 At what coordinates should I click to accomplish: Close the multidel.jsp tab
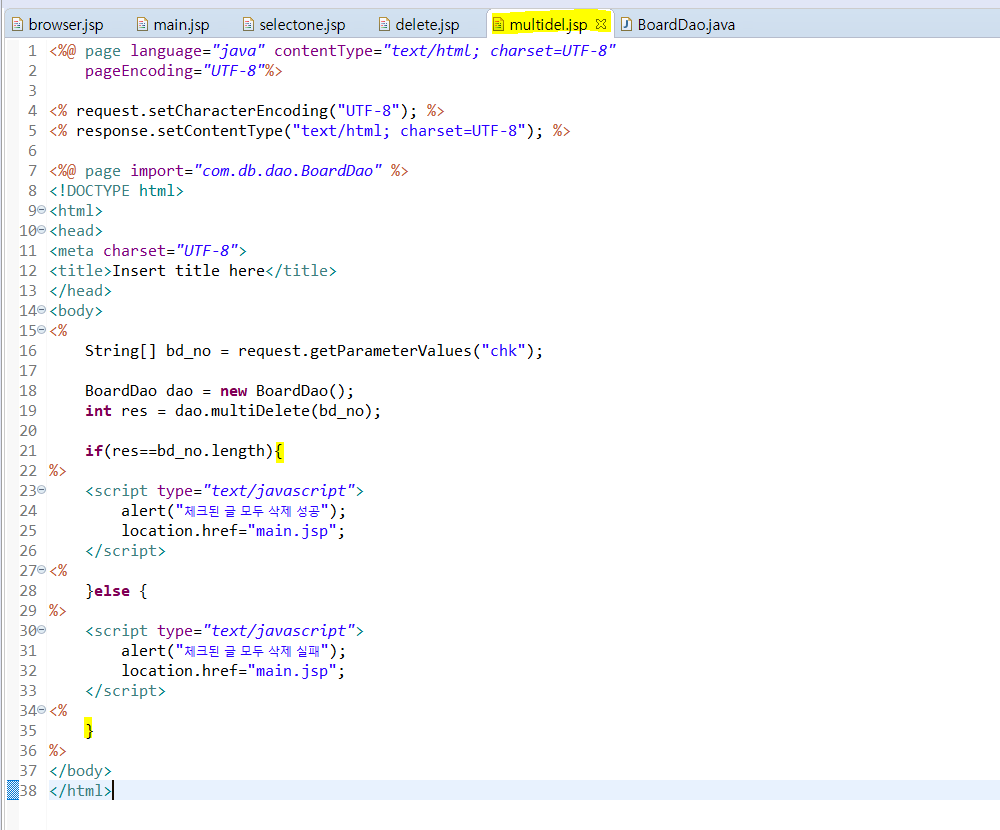601,24
